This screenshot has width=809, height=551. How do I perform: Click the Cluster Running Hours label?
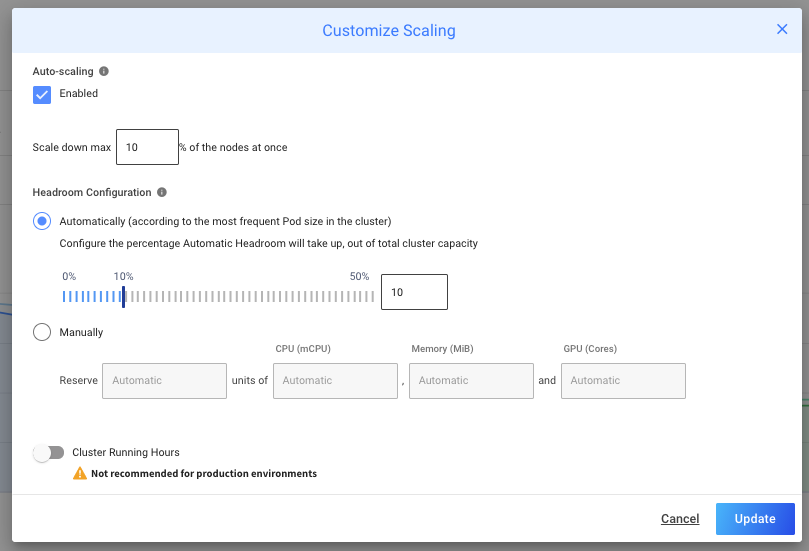tap(126, 453)
